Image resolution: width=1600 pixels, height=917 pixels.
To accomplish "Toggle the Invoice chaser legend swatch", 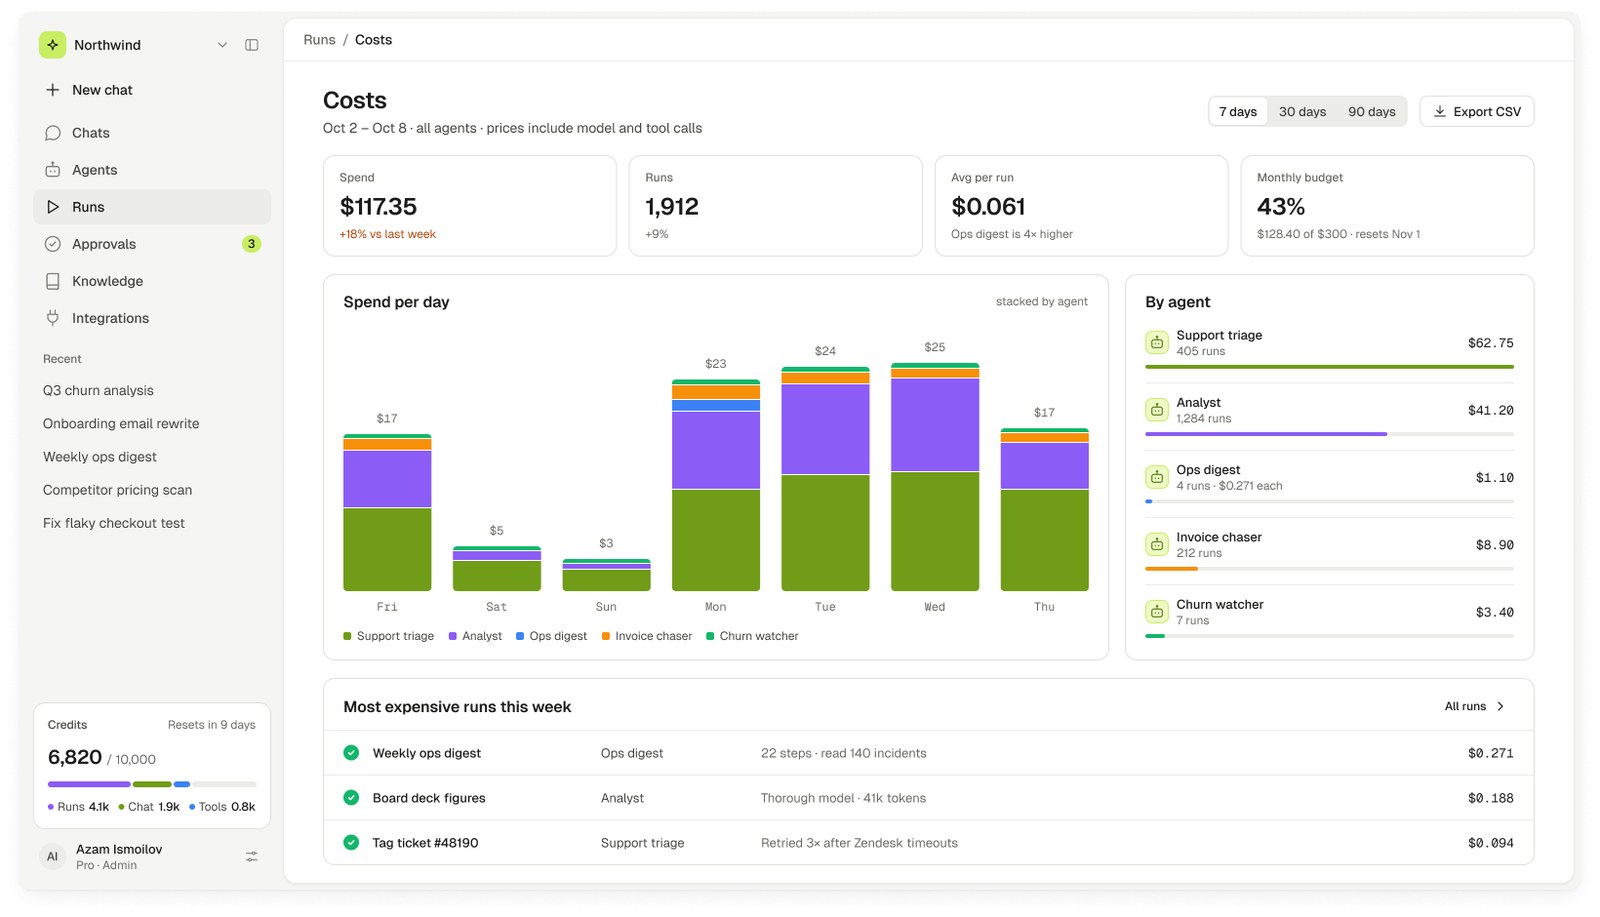I will tap(606, 636).
